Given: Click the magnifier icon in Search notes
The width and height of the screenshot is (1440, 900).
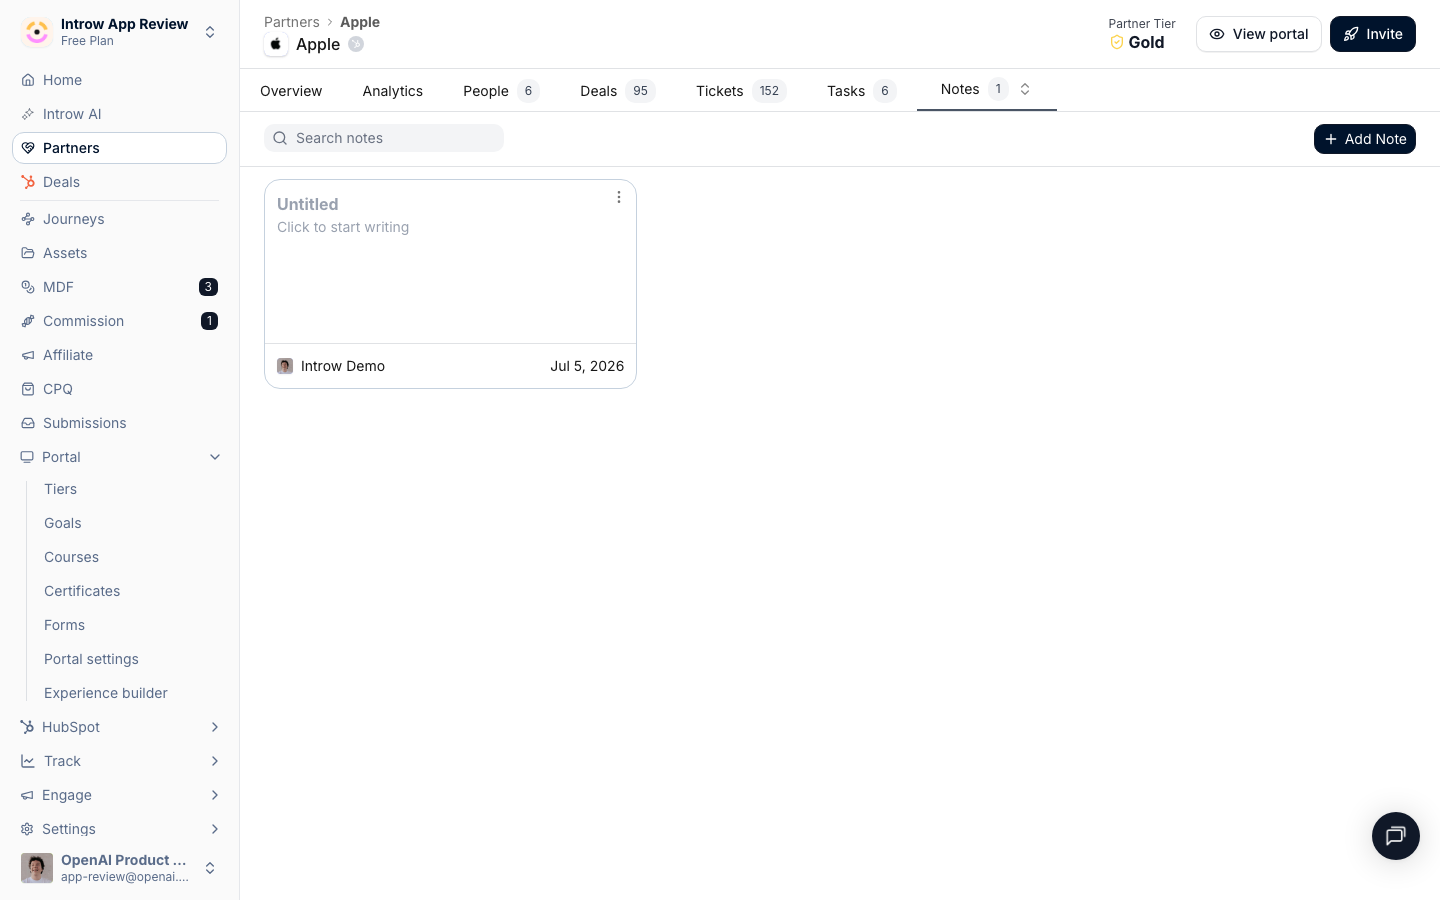Looking at the screenshot, I should point(280,138).
